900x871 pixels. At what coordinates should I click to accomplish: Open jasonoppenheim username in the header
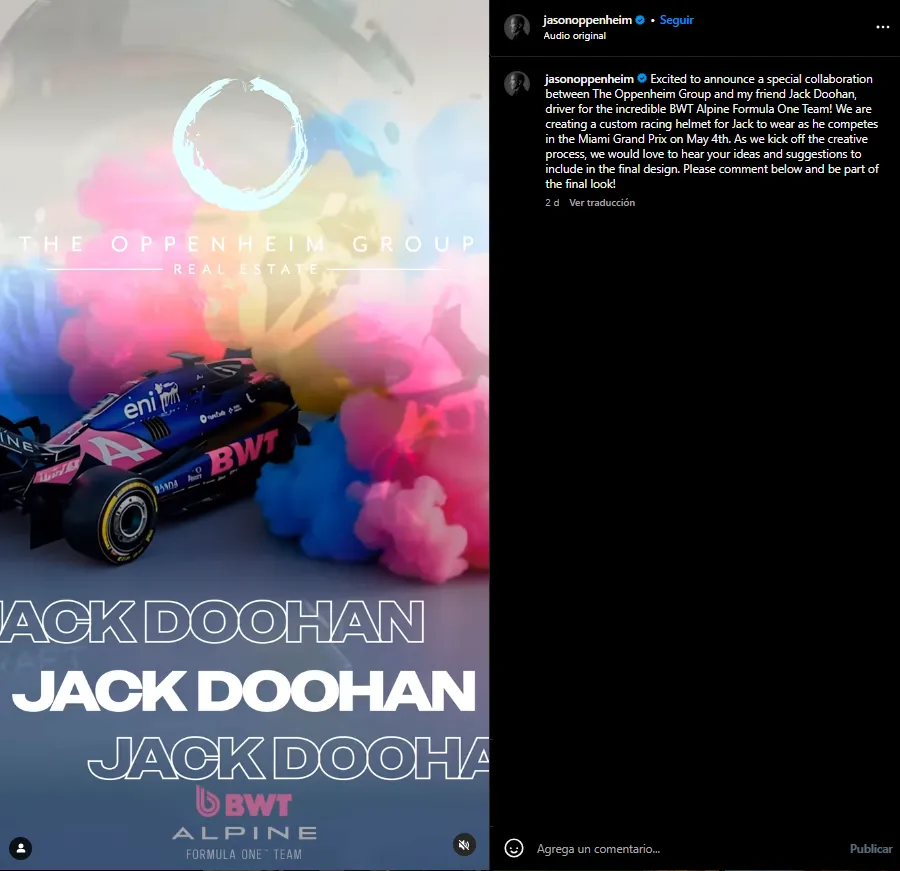pos(587,20)
